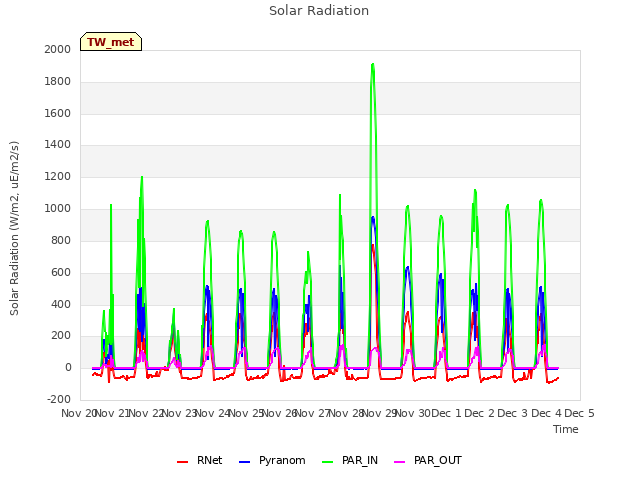Click the y-axis label Solar Radiation (W/m2, uE/m2/s)

click(x=14, y=228)
